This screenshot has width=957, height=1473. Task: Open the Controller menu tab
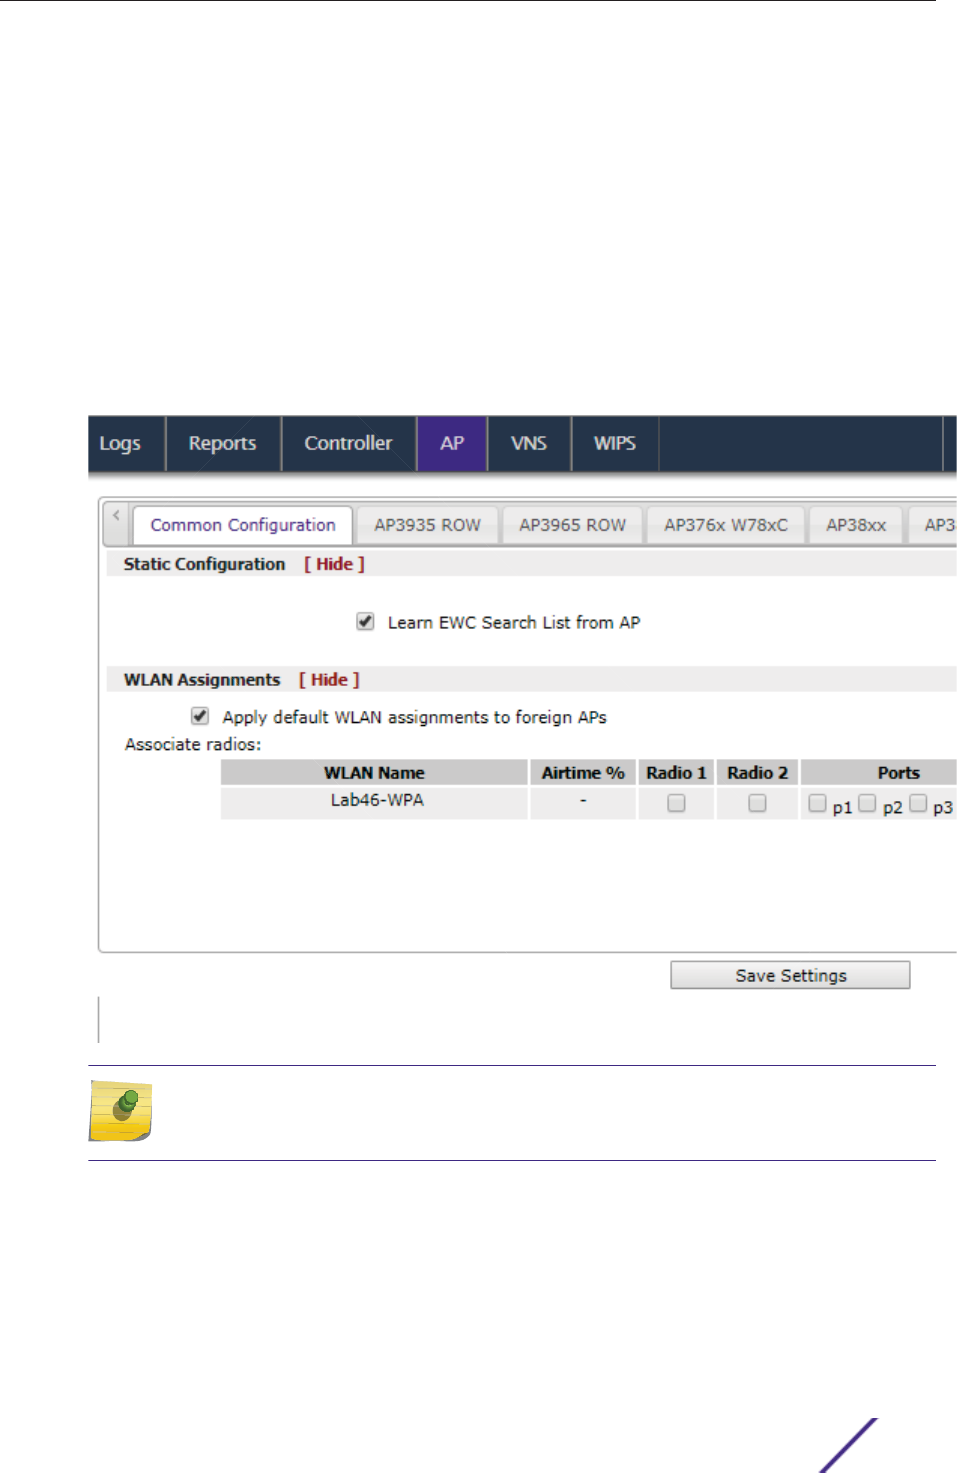[x=348, y=443]
